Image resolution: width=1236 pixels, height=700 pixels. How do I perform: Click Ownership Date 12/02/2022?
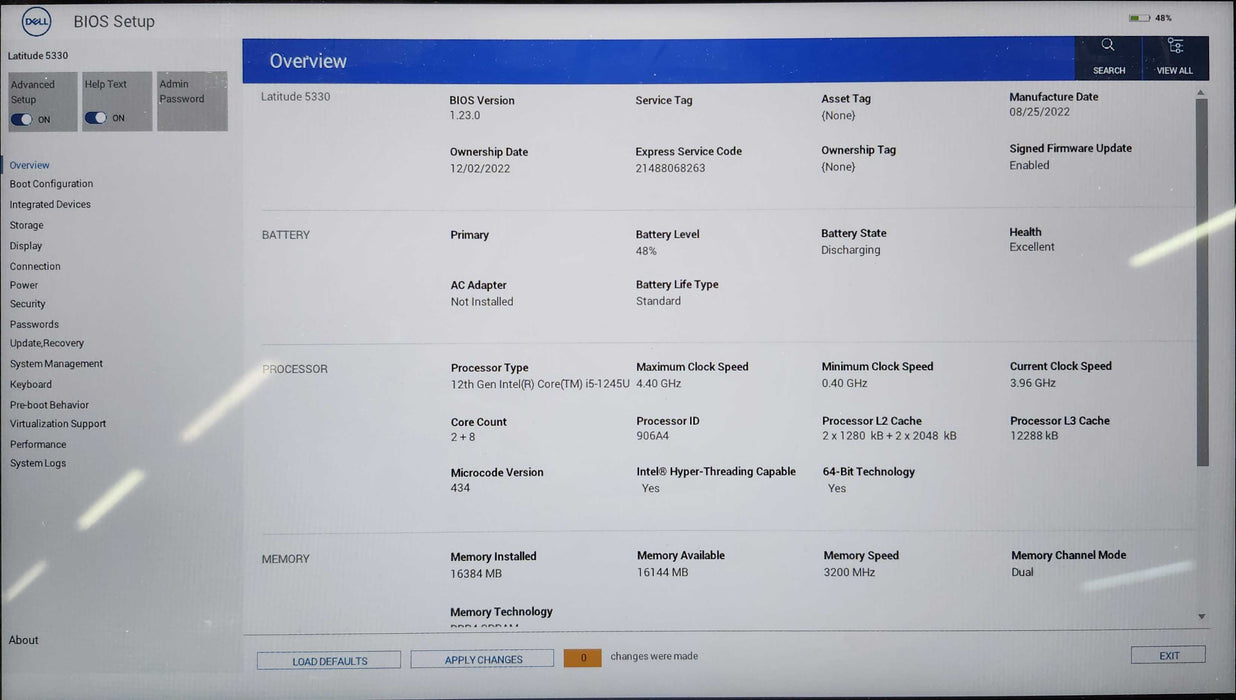coord(480,169)
